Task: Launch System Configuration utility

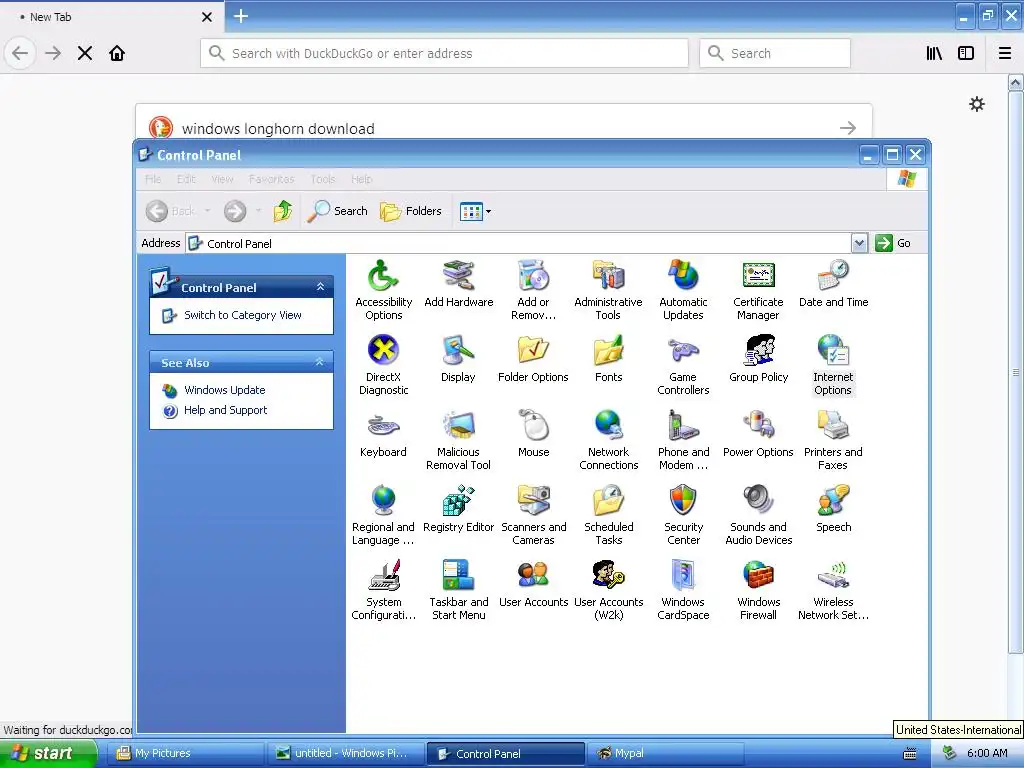Action: (383, 590)
